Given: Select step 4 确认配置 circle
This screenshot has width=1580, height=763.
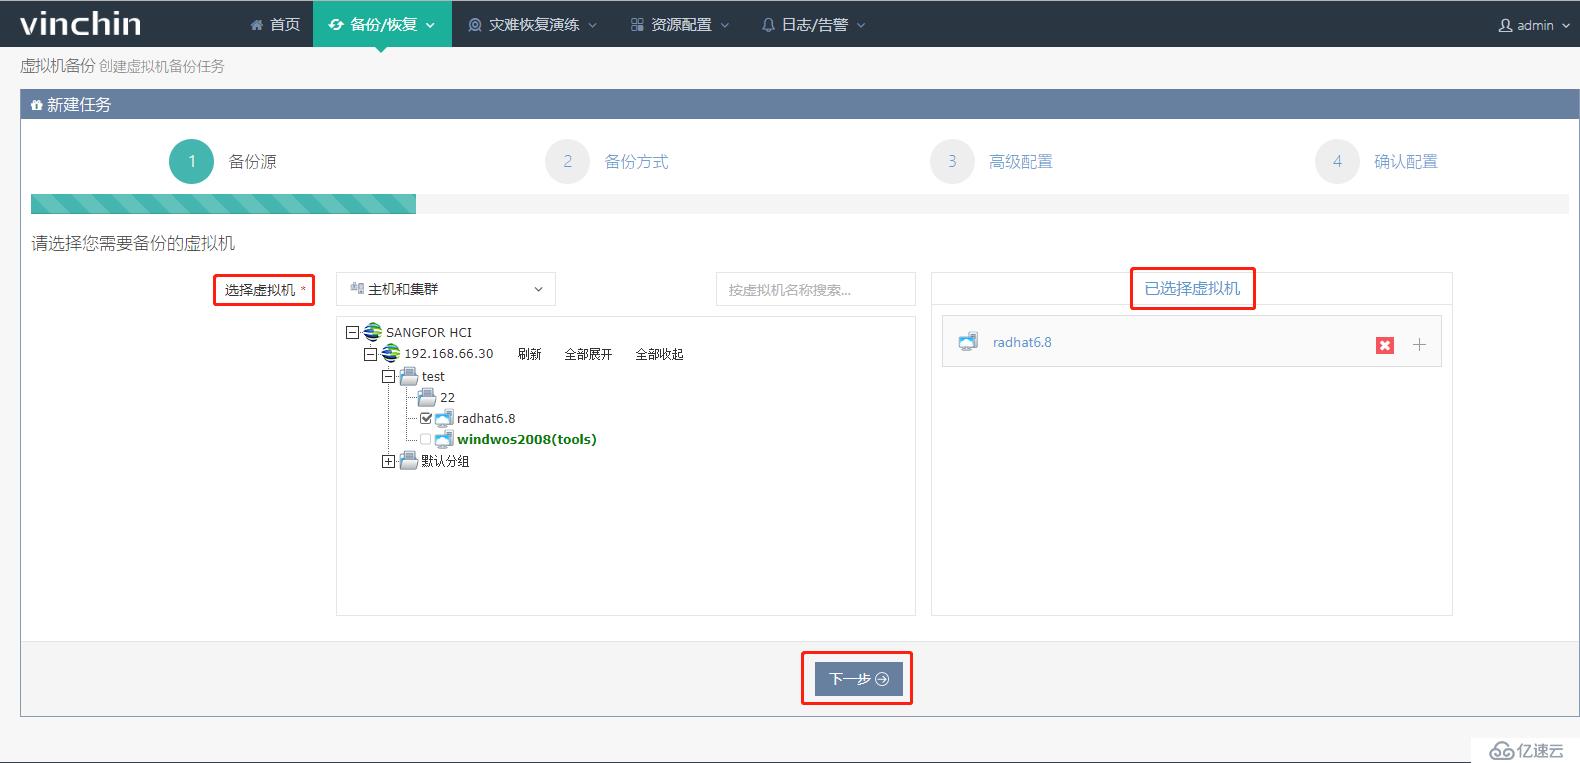Looking at the screenshot, I should click(x=1337, y=161).
